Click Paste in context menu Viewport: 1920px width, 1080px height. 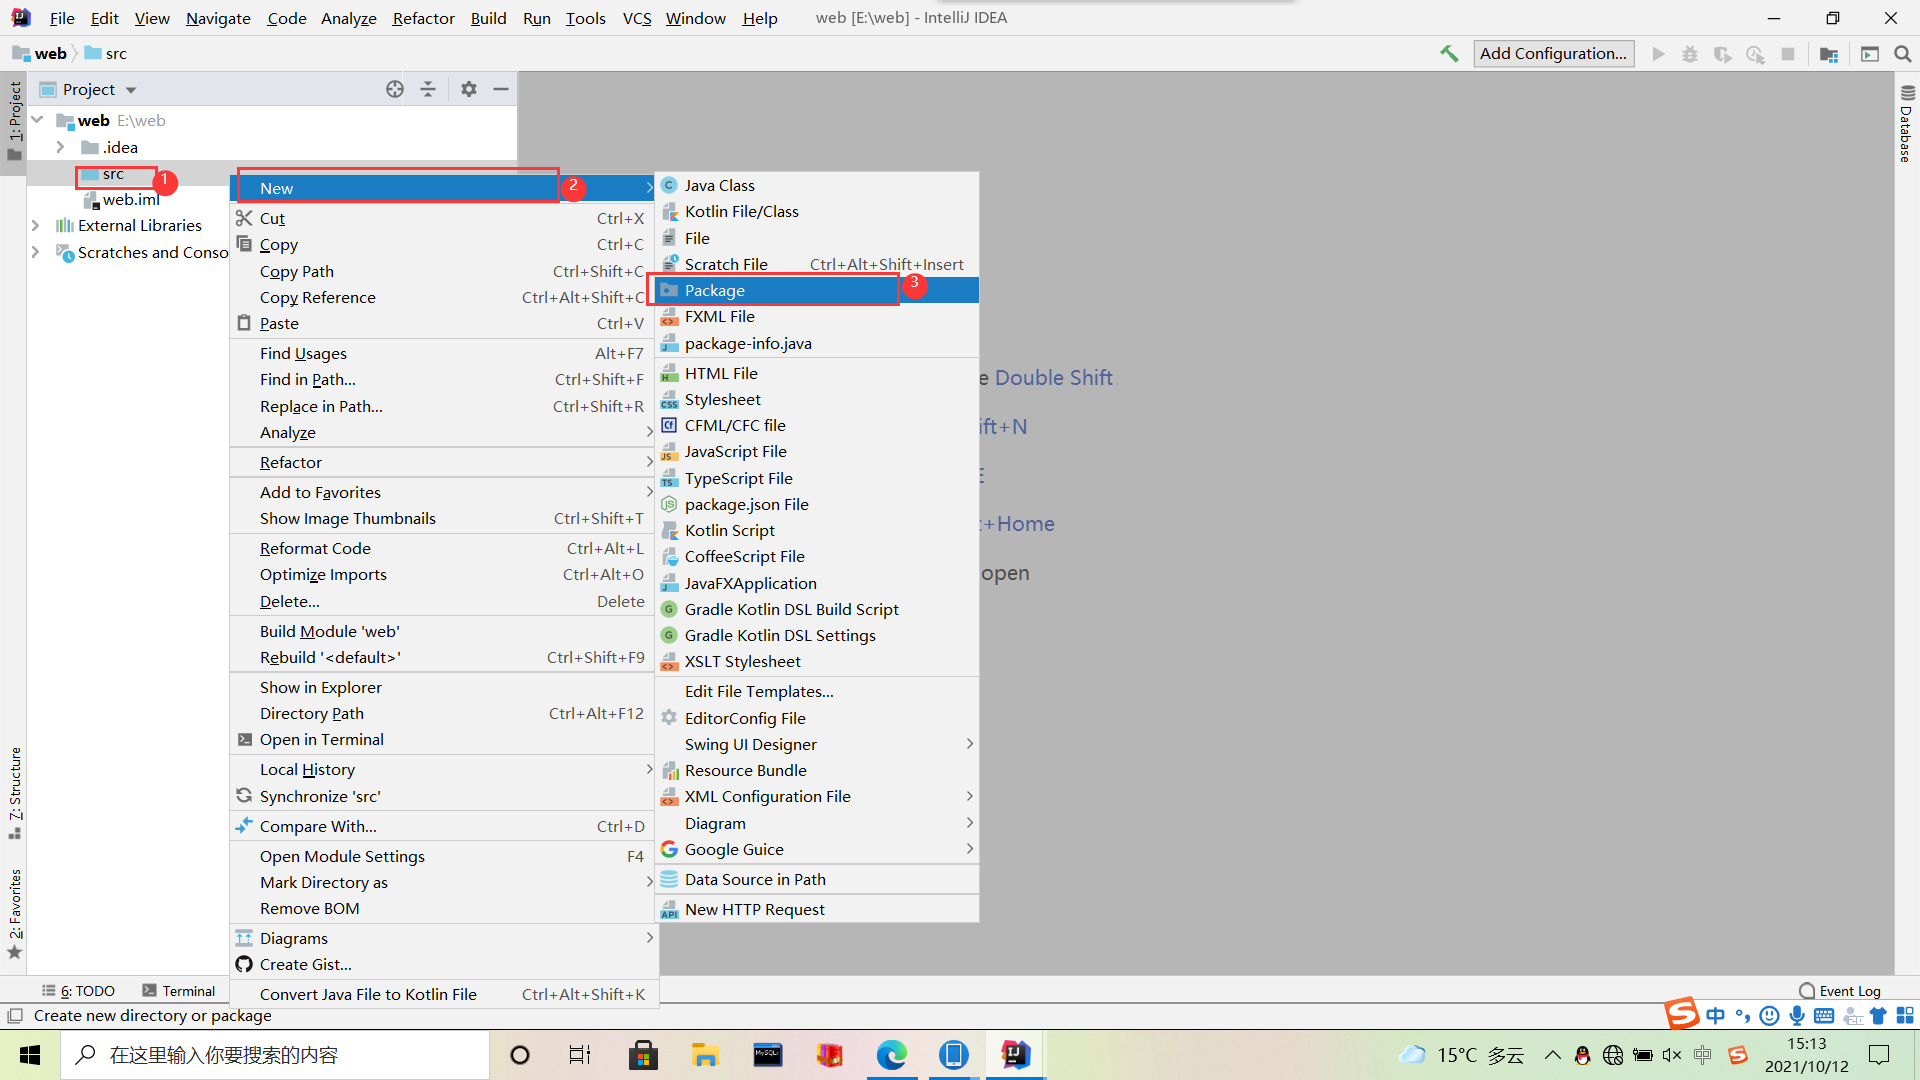point(444,323)
